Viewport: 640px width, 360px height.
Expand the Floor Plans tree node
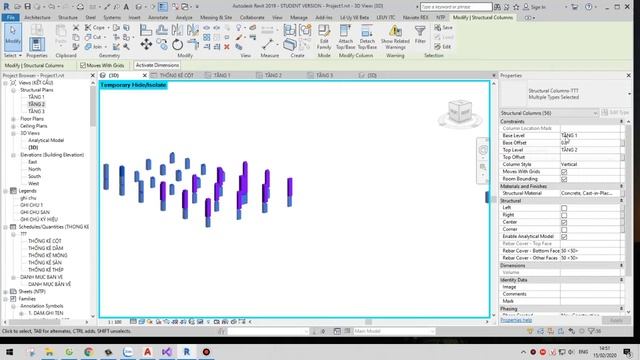coord(13,119)
